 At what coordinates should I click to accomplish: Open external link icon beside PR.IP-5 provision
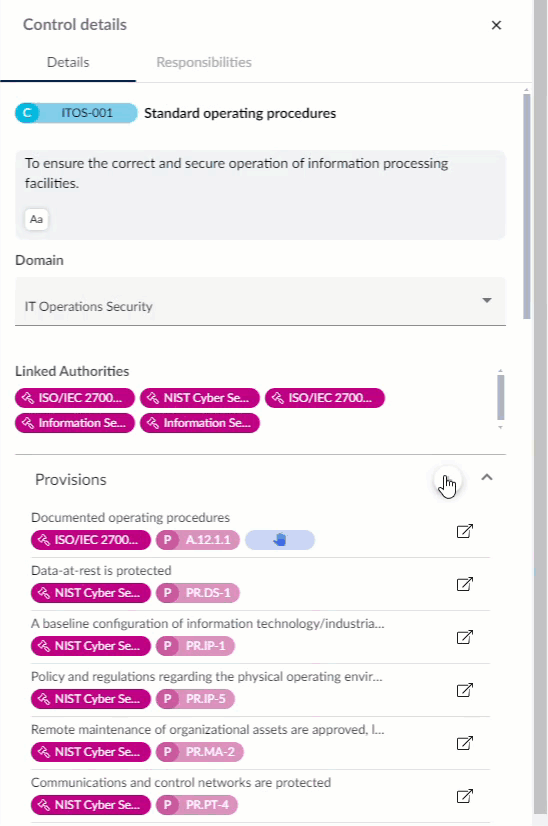coord(464,690)
